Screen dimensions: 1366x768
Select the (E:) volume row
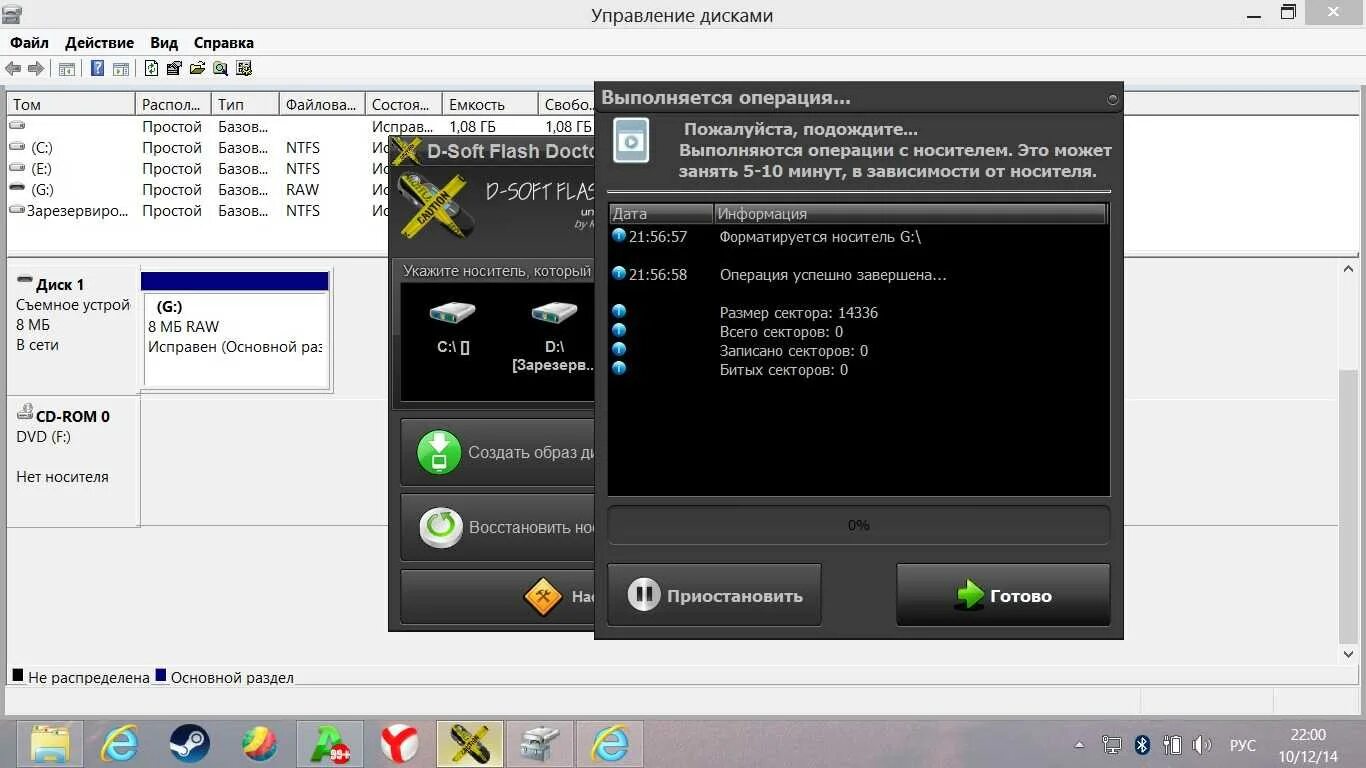tap(197, 168)
